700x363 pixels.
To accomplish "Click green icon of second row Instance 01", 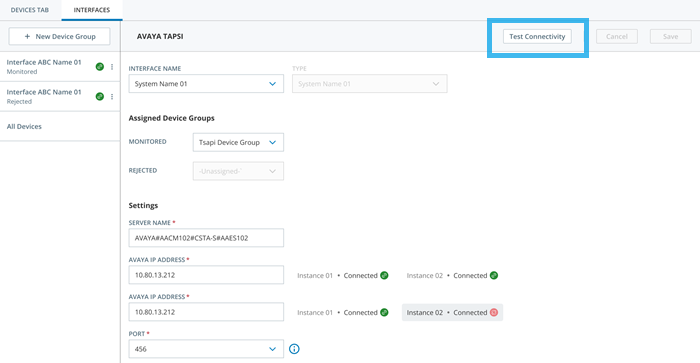I will 384,313.
